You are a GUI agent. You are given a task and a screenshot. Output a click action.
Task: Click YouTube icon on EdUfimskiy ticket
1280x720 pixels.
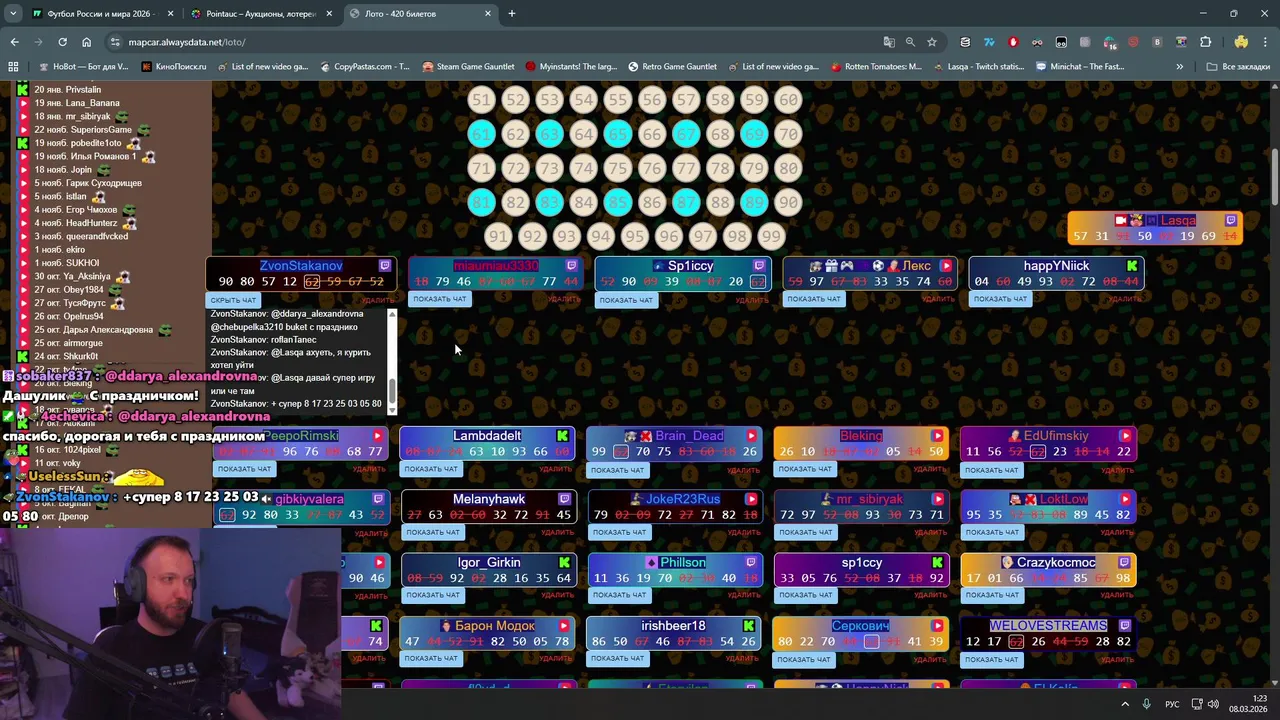click(x=1125, y=436)
